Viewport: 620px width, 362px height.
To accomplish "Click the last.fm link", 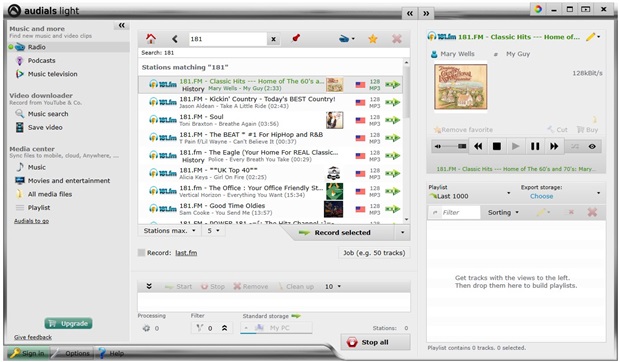I will [x=186, y=253].
